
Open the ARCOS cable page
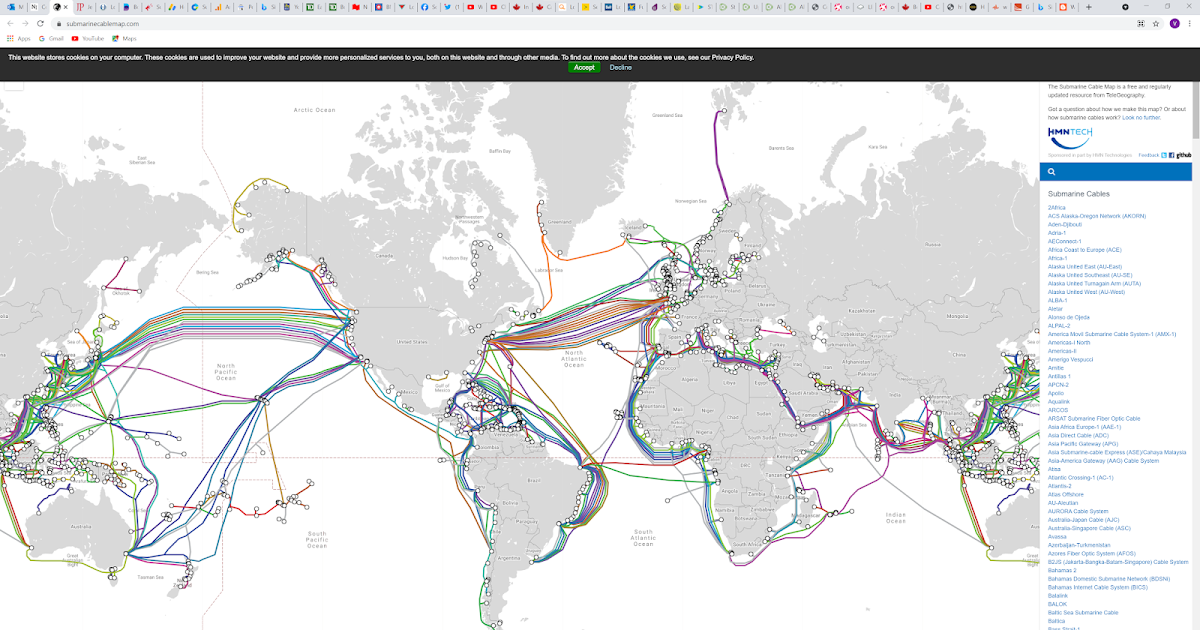click(x=1058, y=410)
